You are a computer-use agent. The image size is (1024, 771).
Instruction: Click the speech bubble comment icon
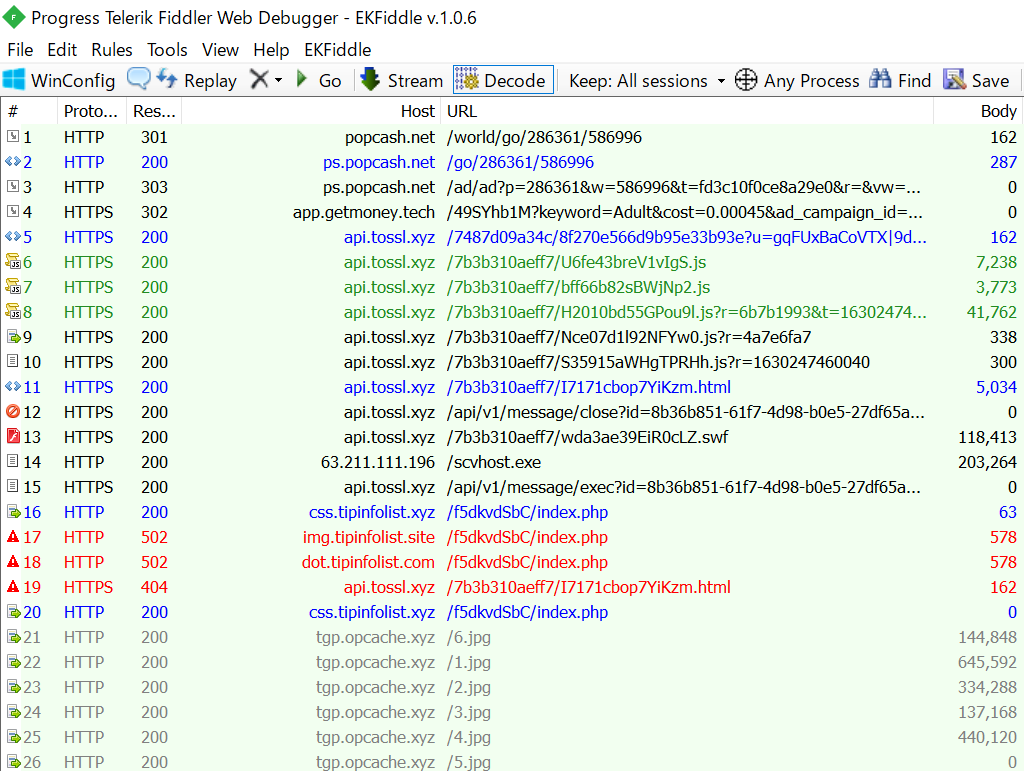pos(138,80)
